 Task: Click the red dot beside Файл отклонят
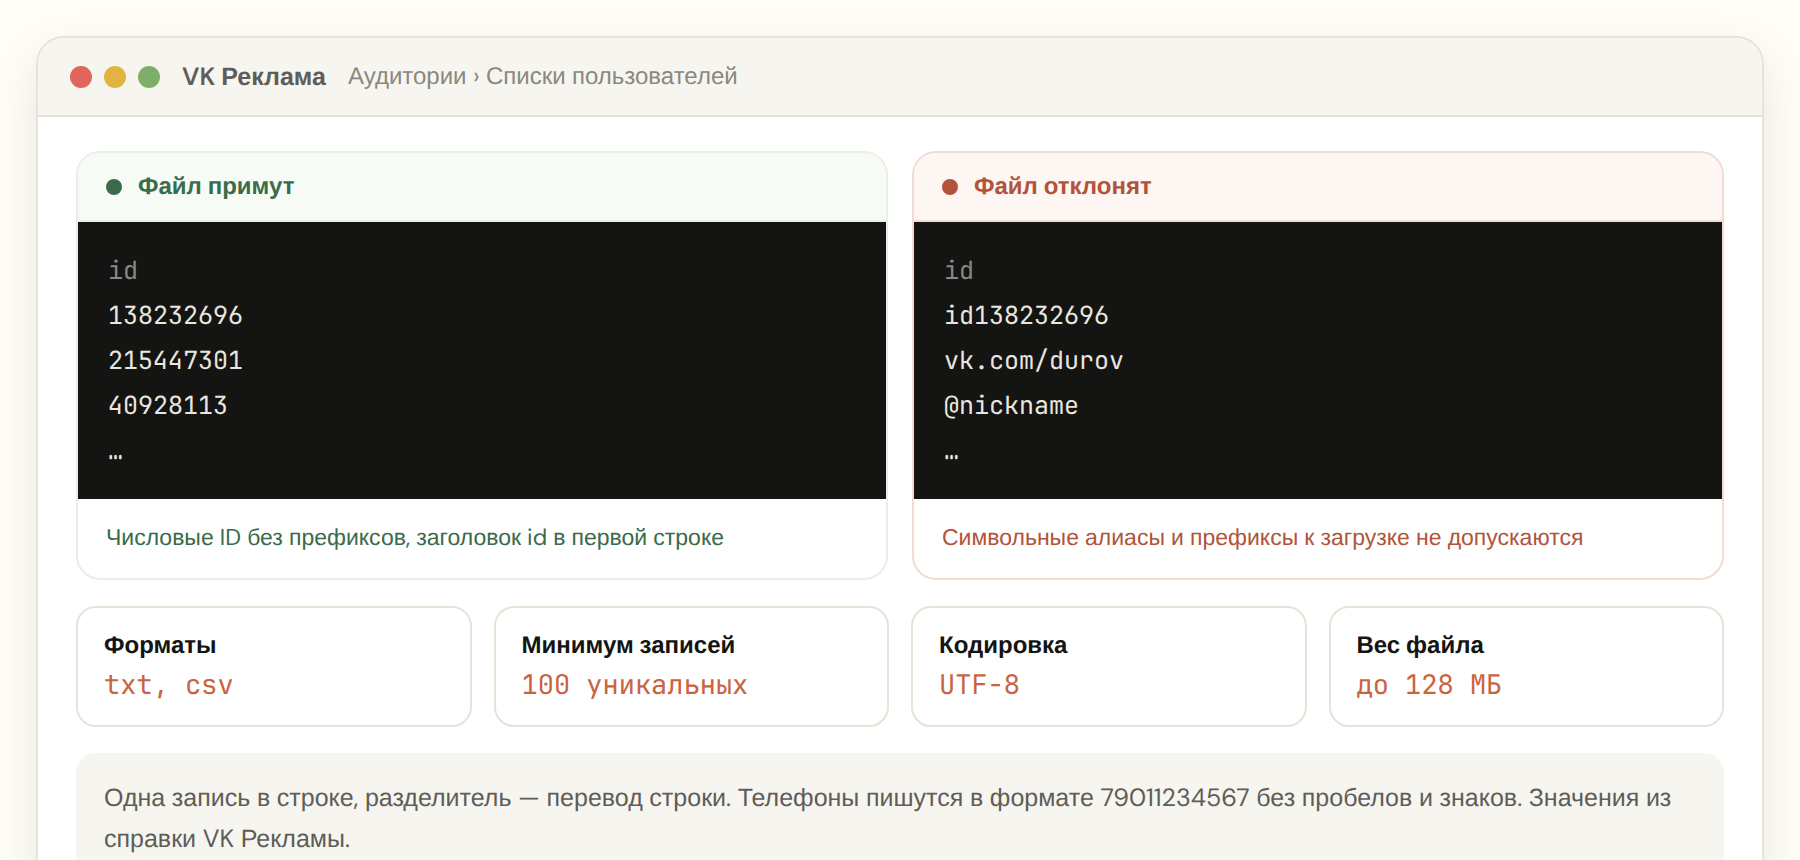click(950, 187)
